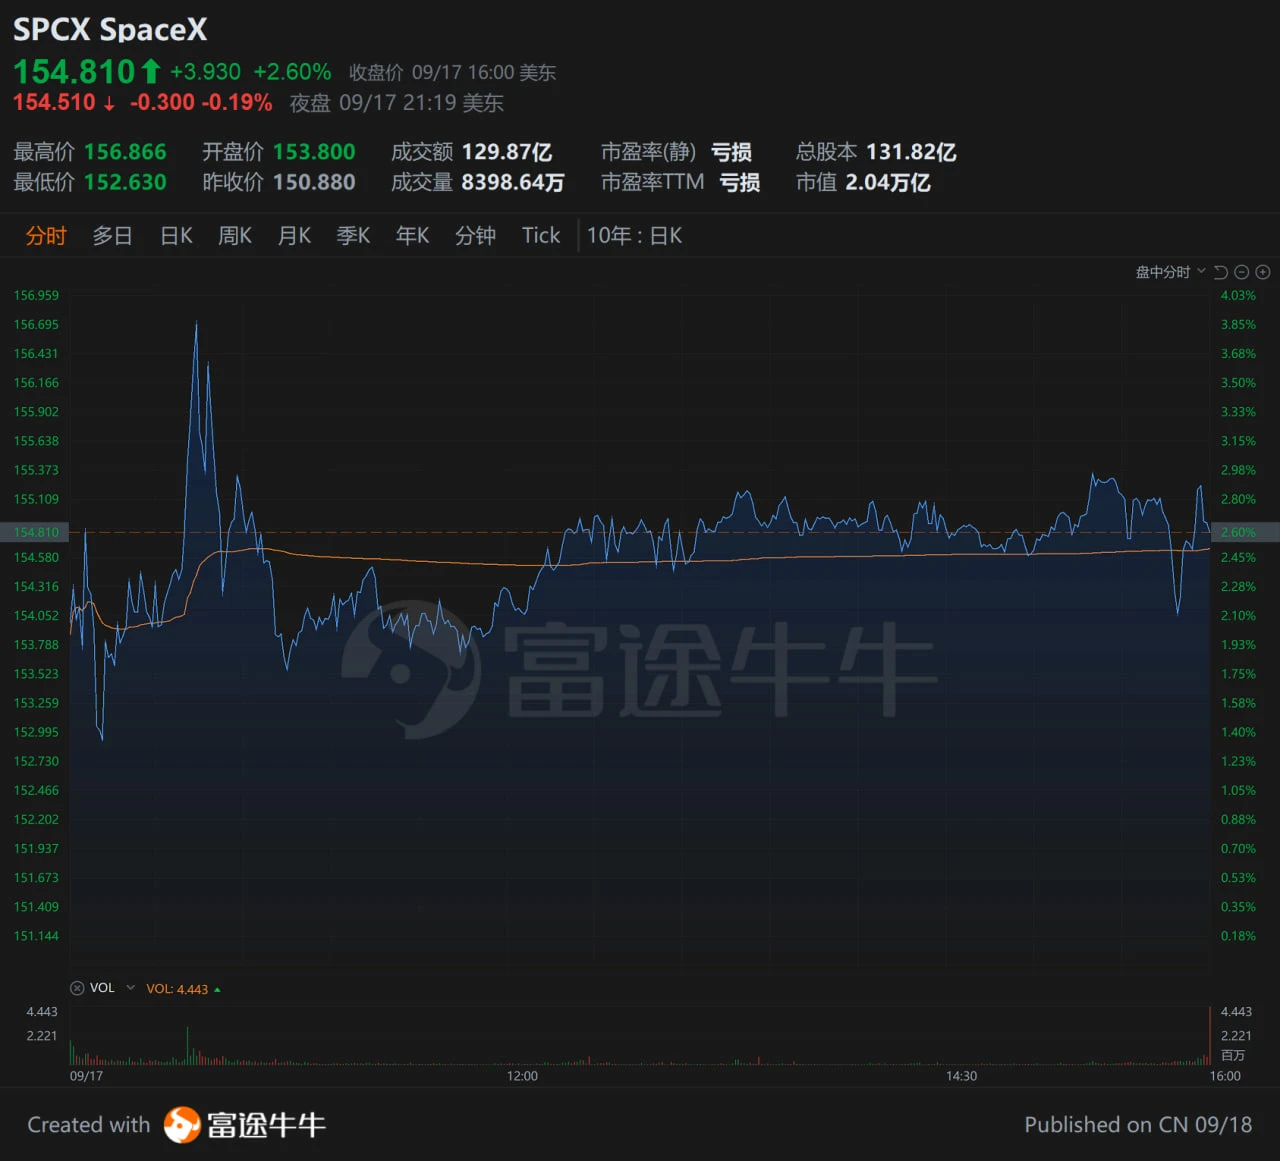Click the +2.60% daily change
1280x1161 pixels.
click(x=292, y=72)
